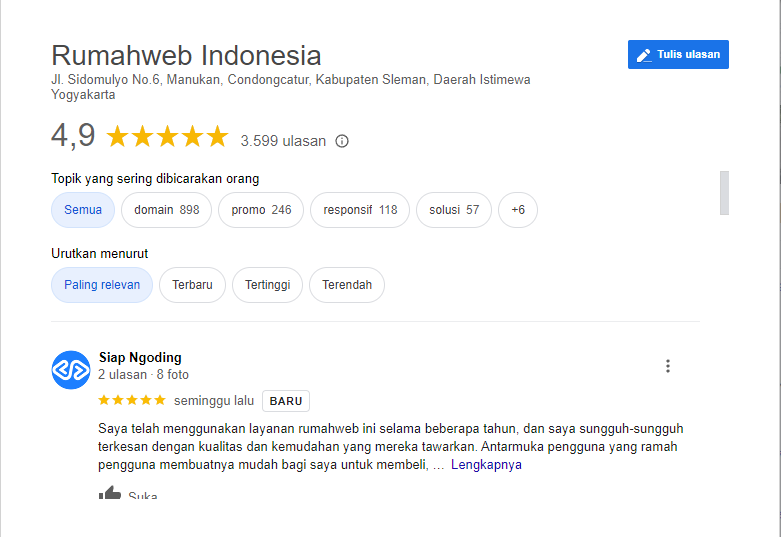Click the vertical scrollbar thumb
Screen dimensions: 781x537
coord(724,193)
